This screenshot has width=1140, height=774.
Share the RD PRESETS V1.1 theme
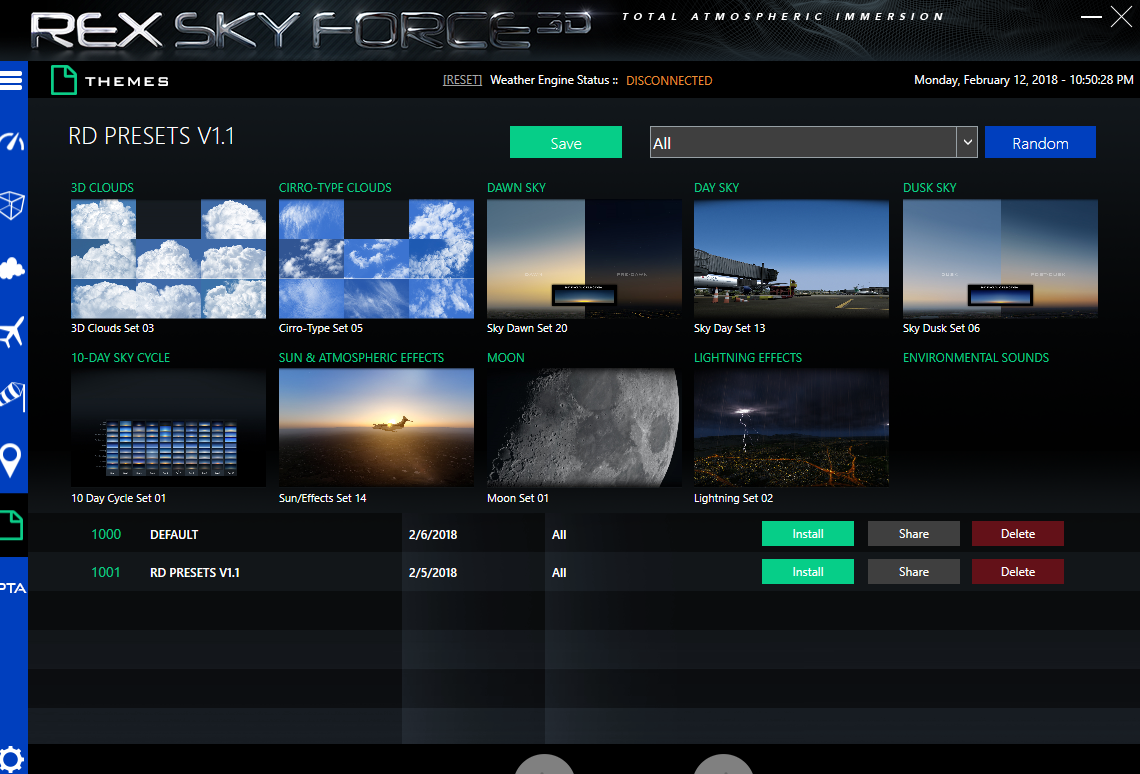coord(914,571)
